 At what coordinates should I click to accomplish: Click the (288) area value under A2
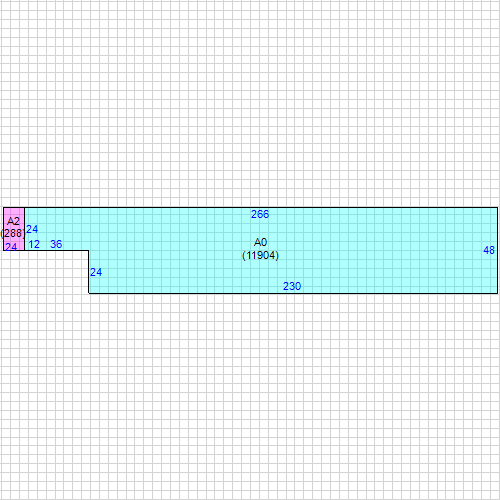click(13, 233)
